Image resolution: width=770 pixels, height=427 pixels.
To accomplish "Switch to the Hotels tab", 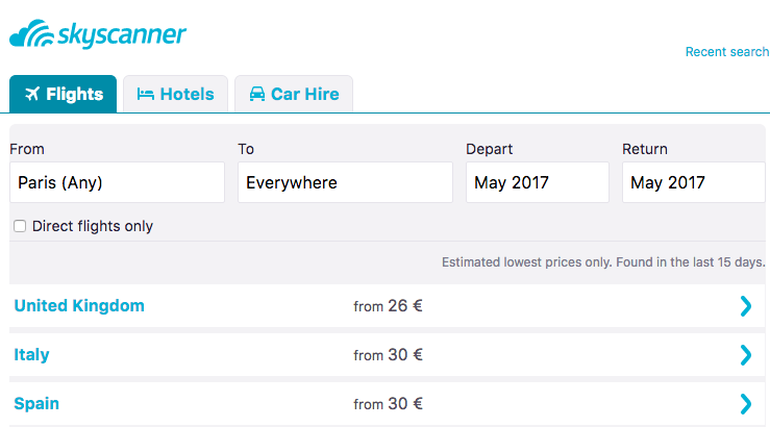I will pyautogui.click(x=175, y=94).
